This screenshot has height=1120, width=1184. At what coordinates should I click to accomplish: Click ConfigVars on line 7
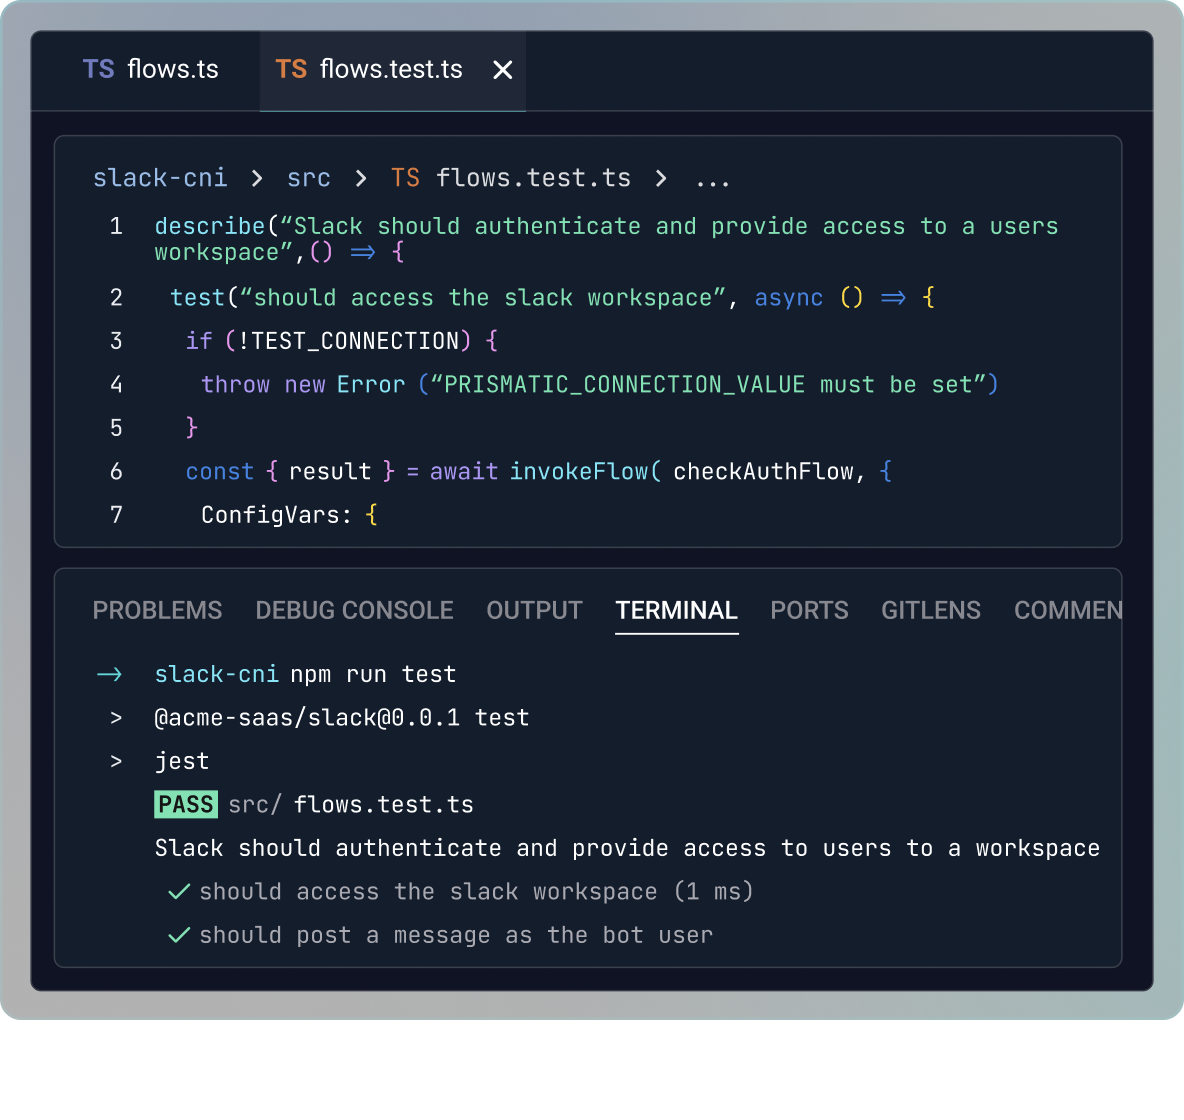click(x=270, y=515)
